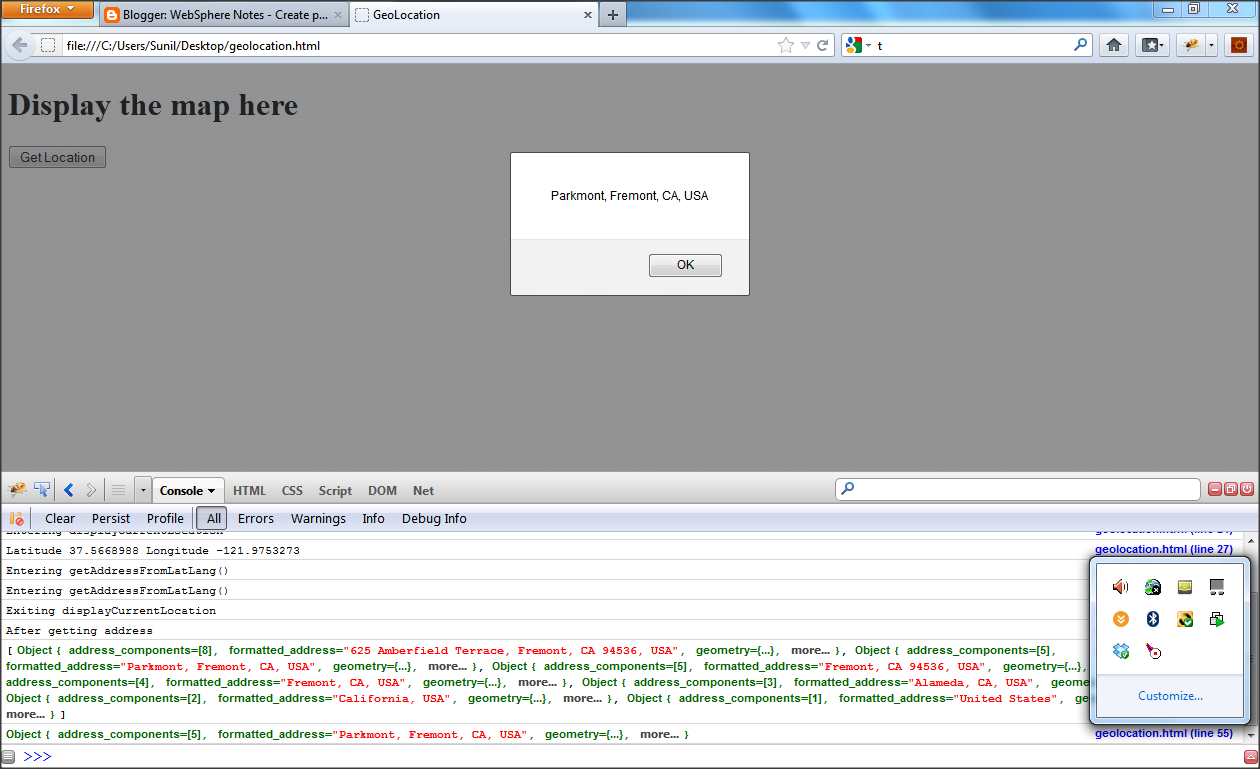
Task: Bookmark page with star icon
Action: coord(785,45)
